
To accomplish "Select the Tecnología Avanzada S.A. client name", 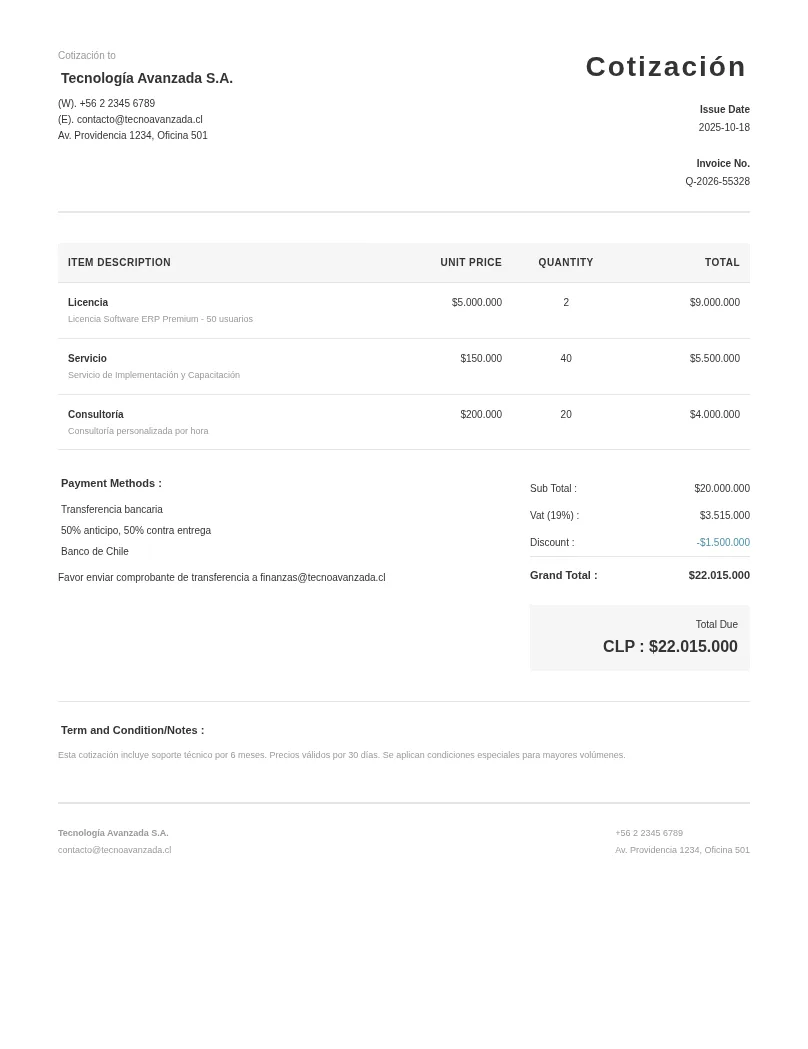I will [146, 78].
